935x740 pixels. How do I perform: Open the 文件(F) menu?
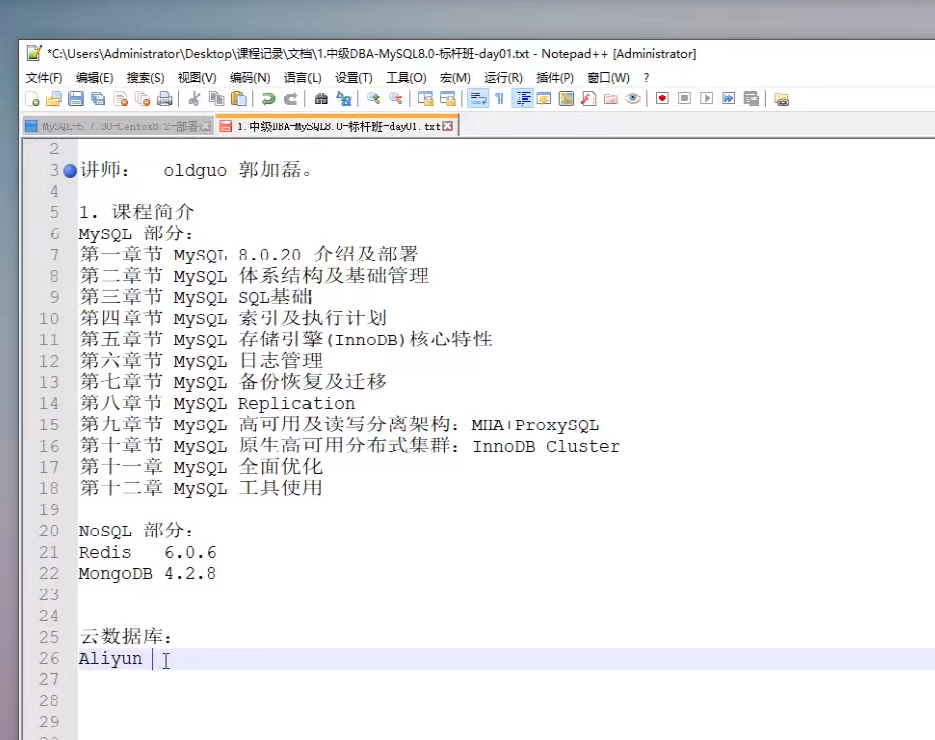[x=44, y=78]
